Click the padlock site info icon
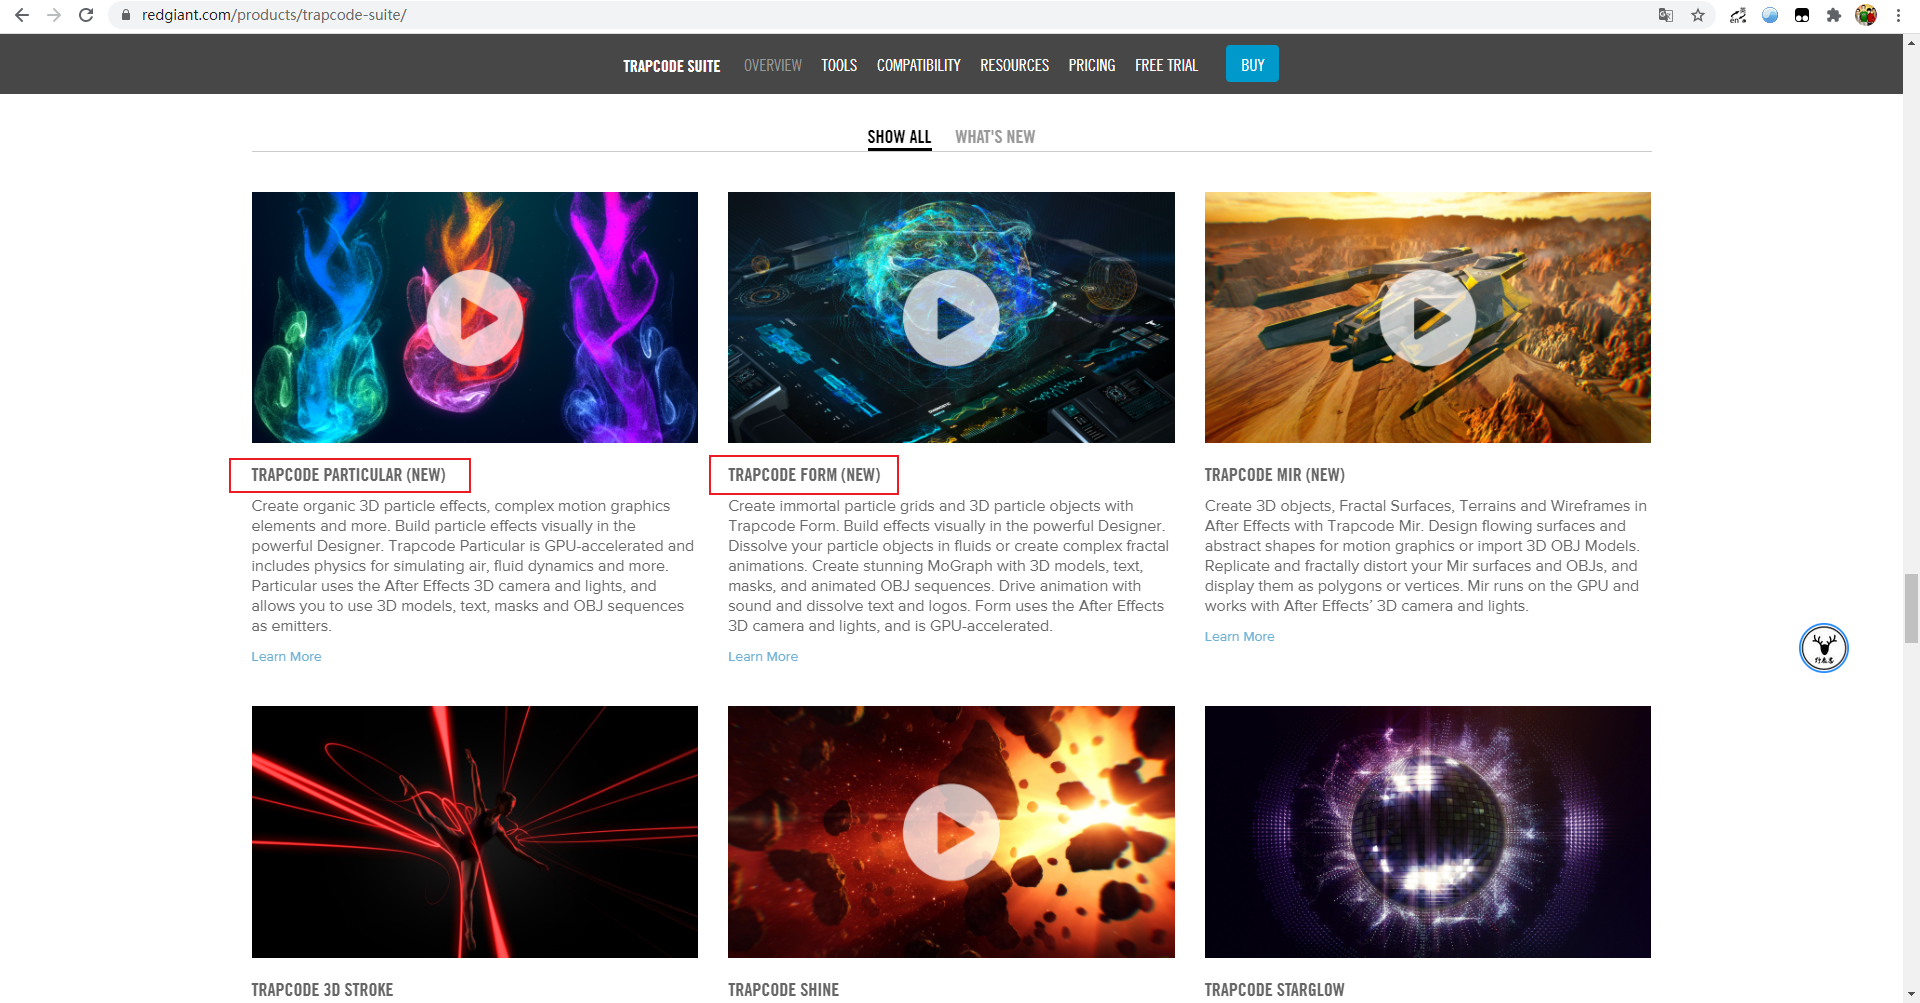This screenshot has width=1920, height=1003. pyautogui.click(x=126, y=15)
